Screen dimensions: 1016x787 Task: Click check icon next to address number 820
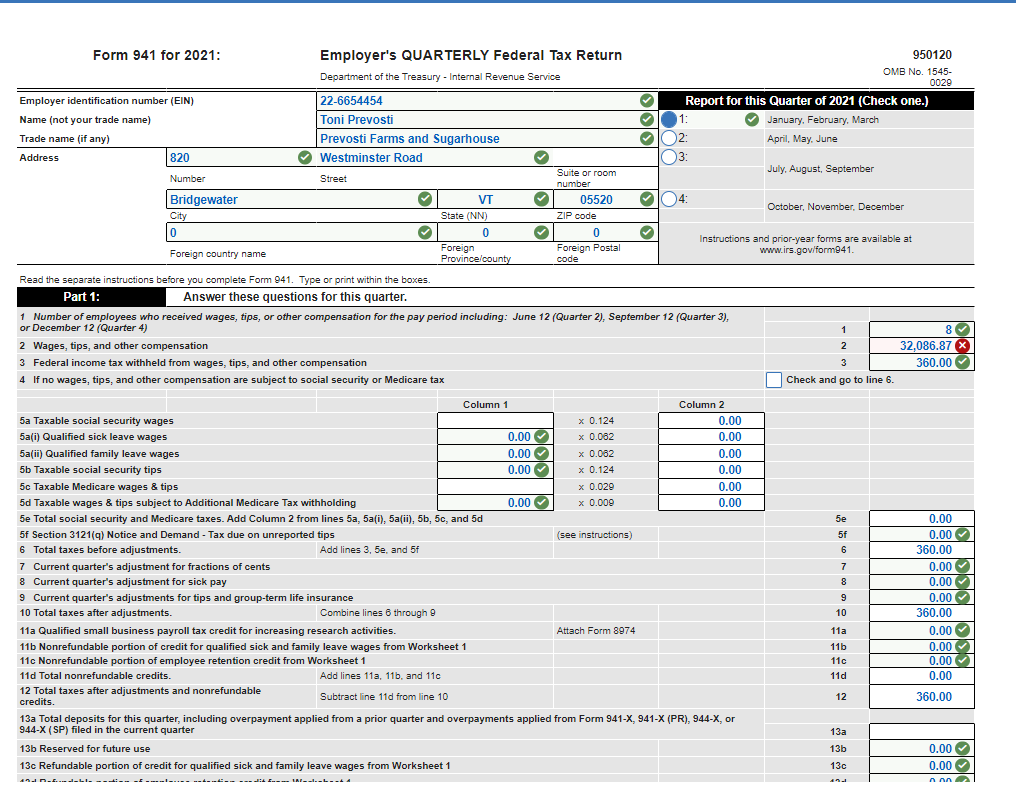(x=305, y=157)
